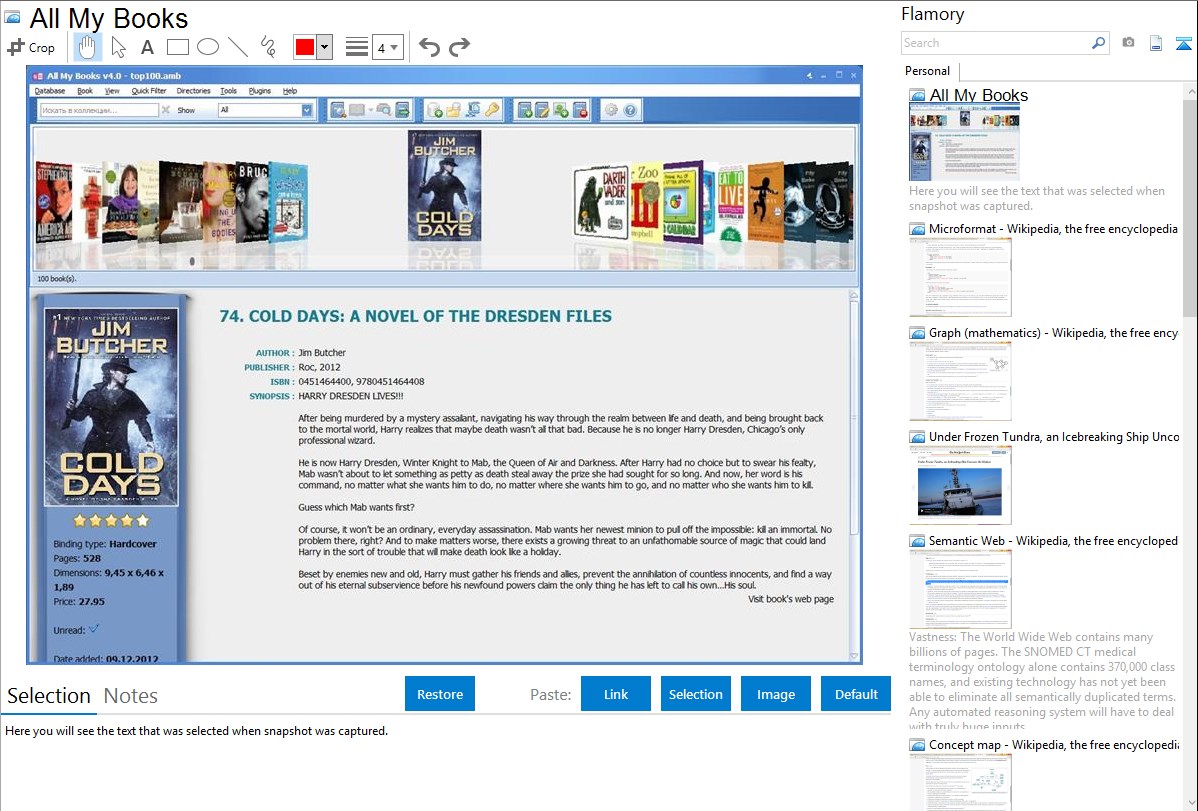Click the Paste Link button
1198x811 pixels.
coord(616,694)
